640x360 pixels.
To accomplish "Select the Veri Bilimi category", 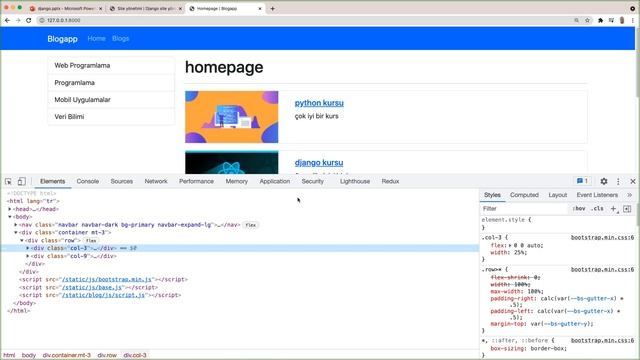I will tap(111, 117).
